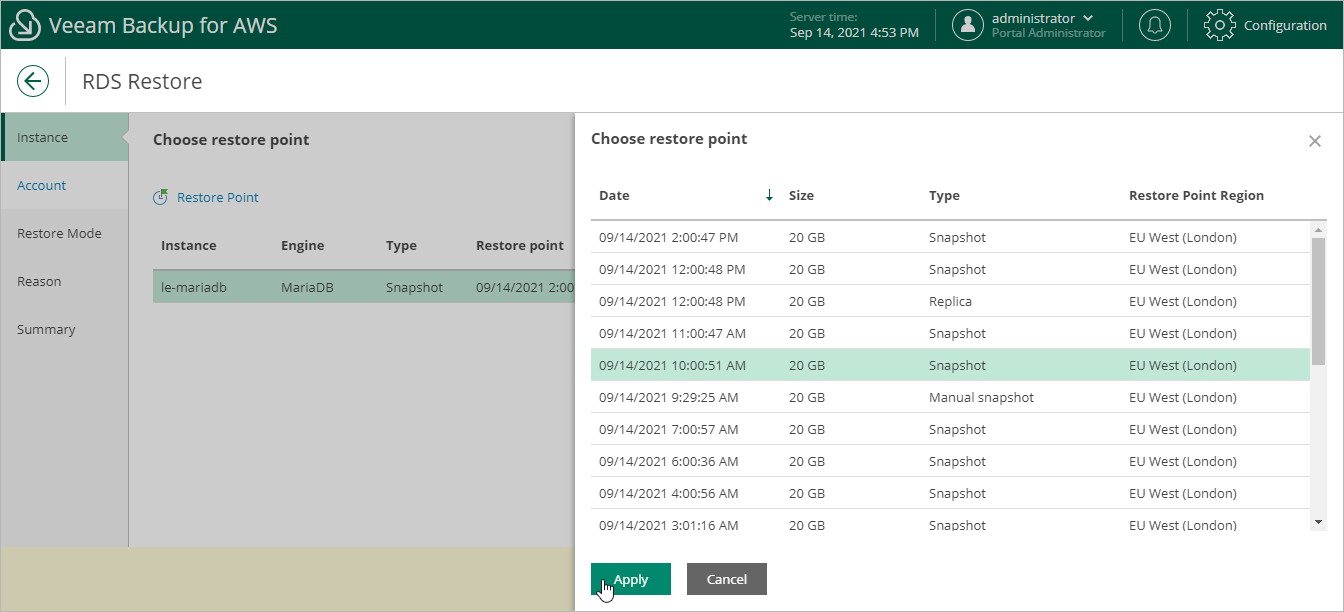This screenshot has height=612, width=1344.
Task: Click the Size column header
Action: coord(801,195)
